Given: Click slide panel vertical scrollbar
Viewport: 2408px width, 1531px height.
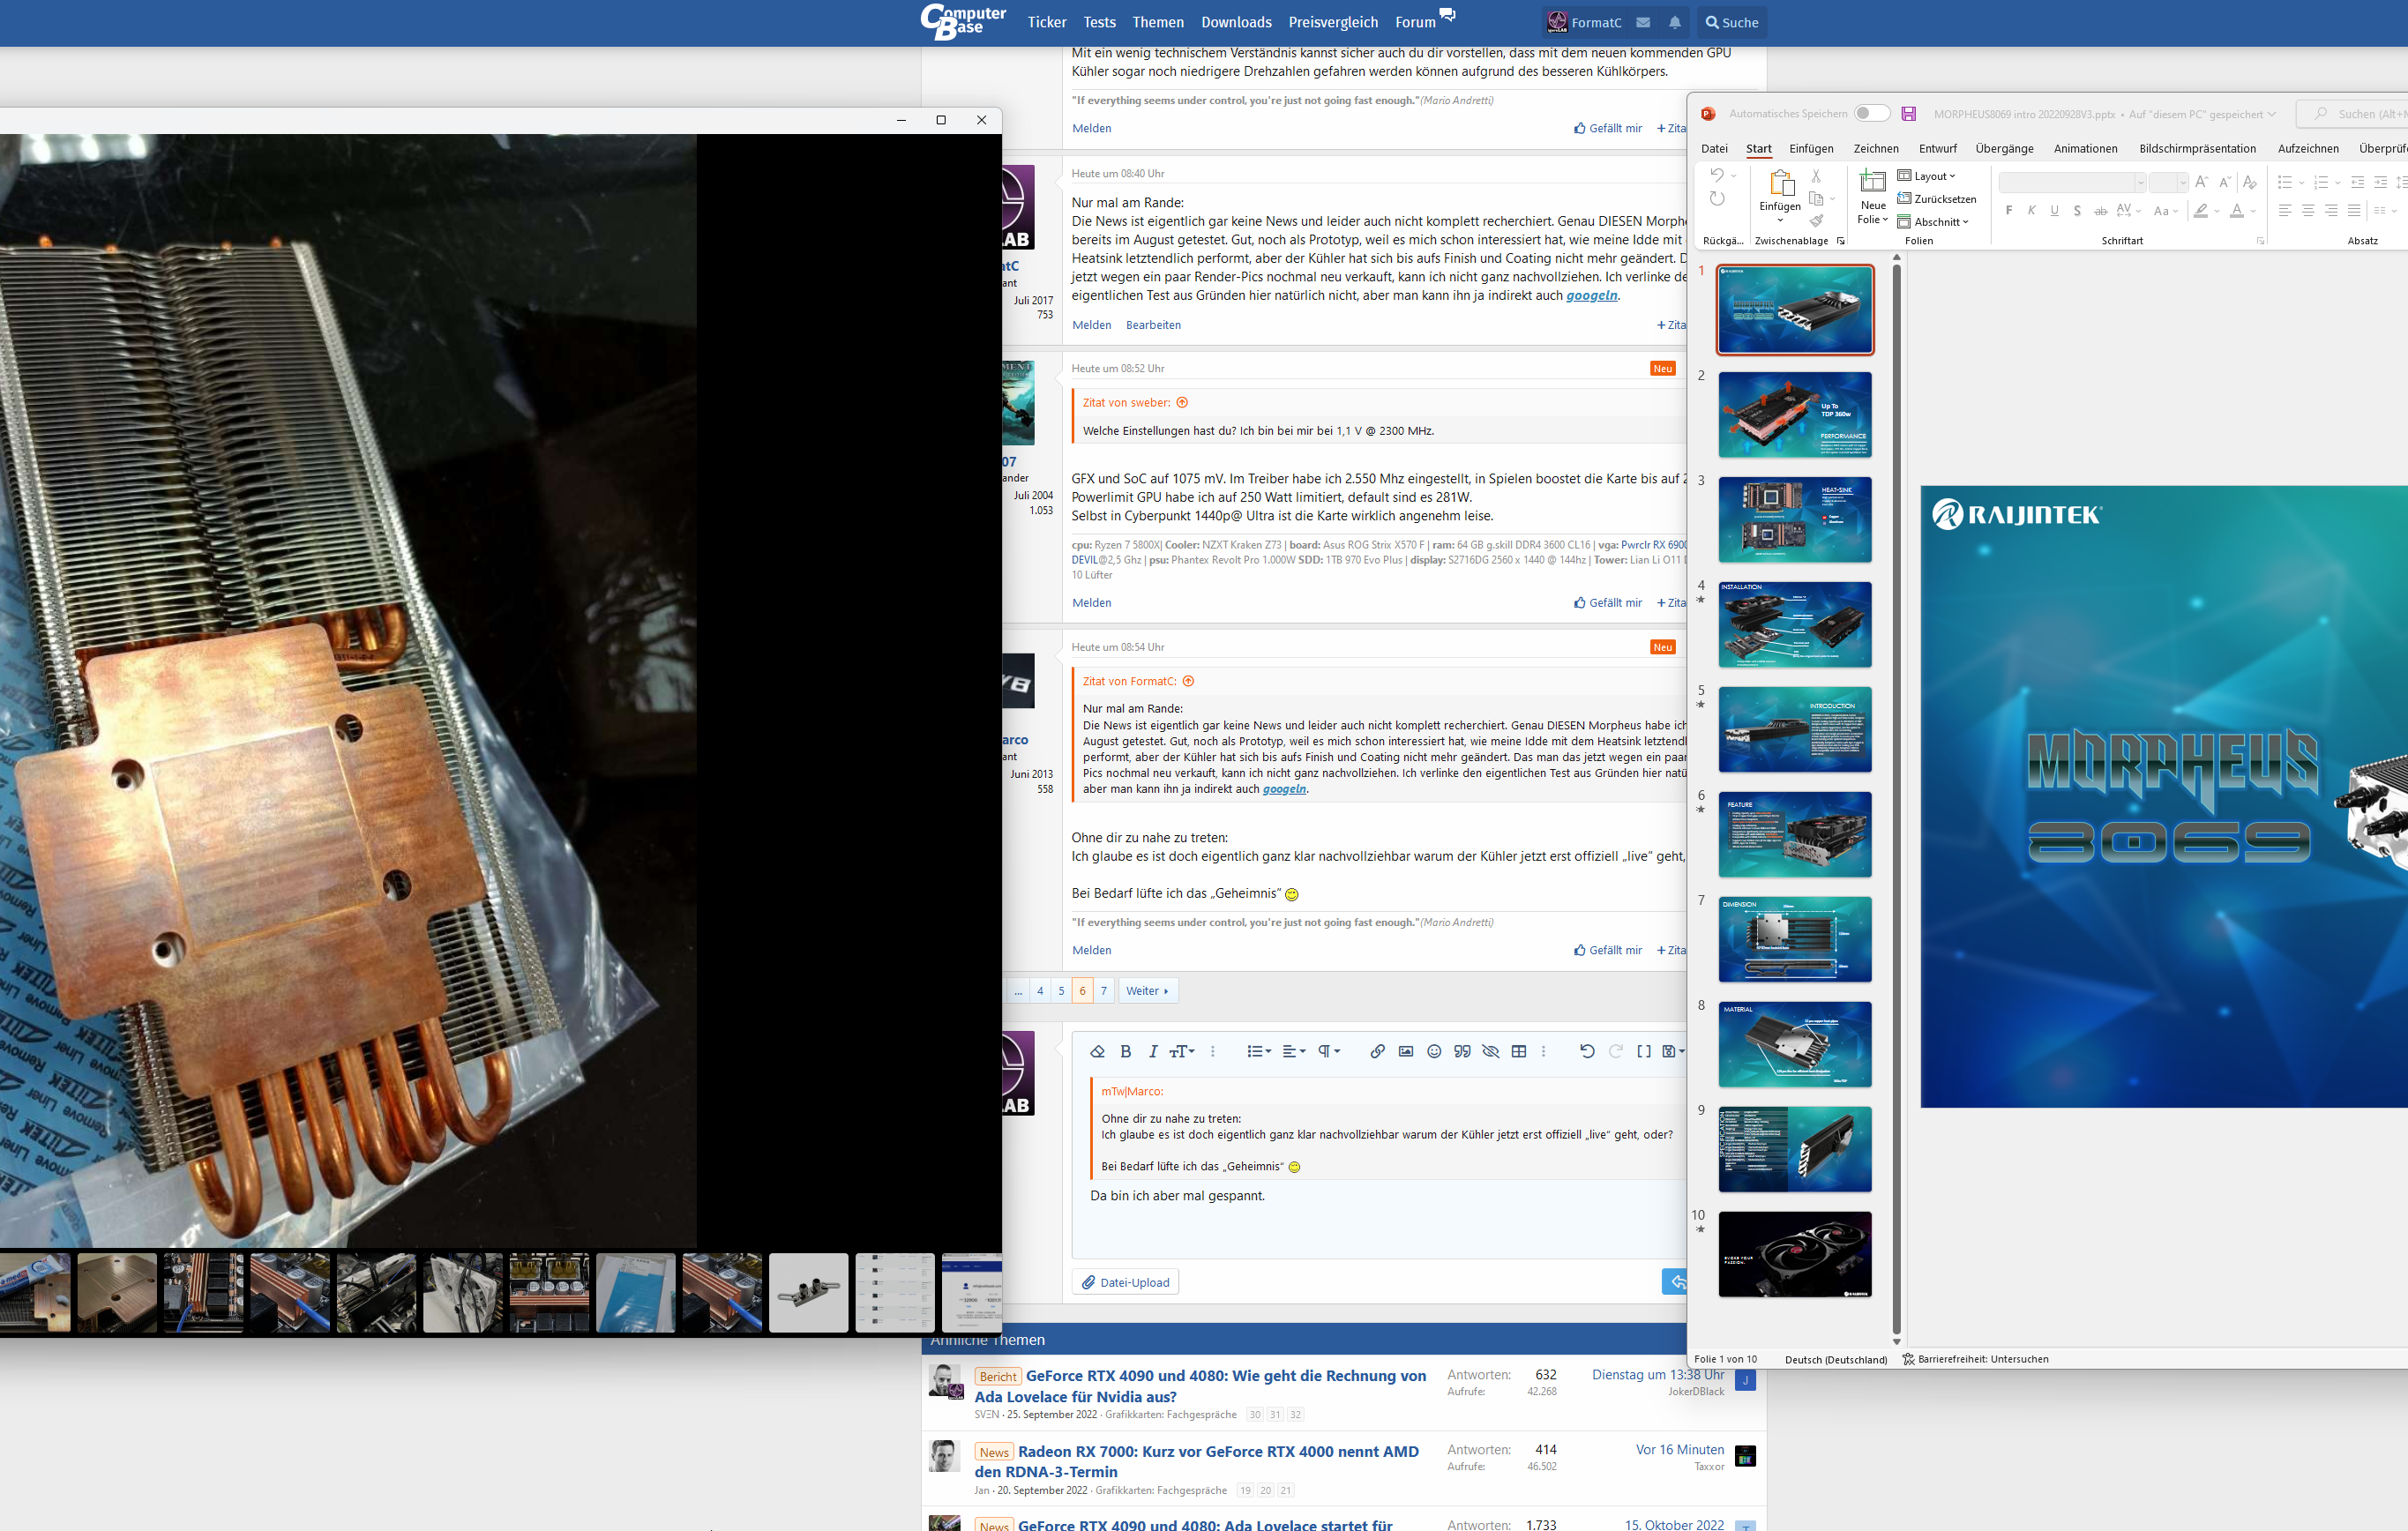Looking at the screenshot, I should click(1896, 800).
